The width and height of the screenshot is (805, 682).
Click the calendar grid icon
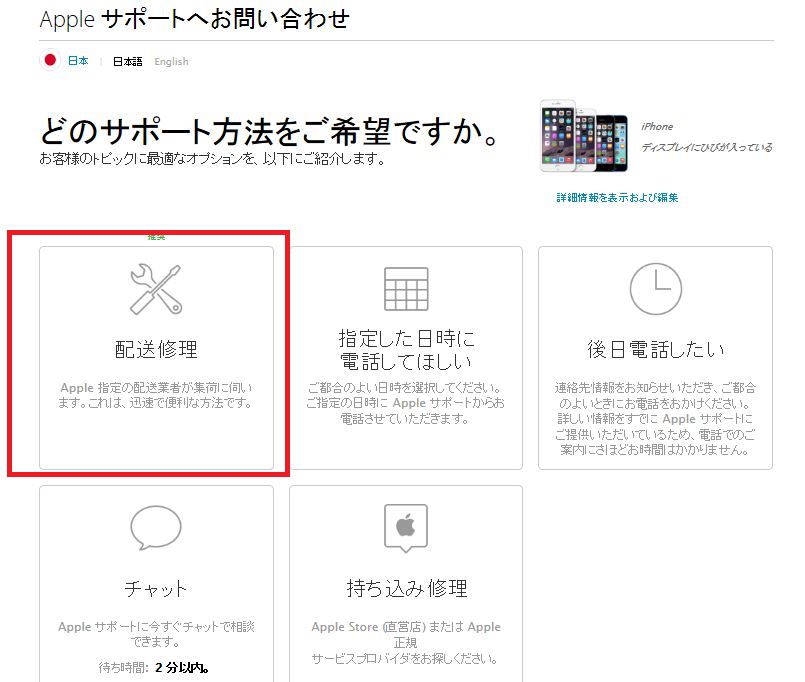(406, 289)
